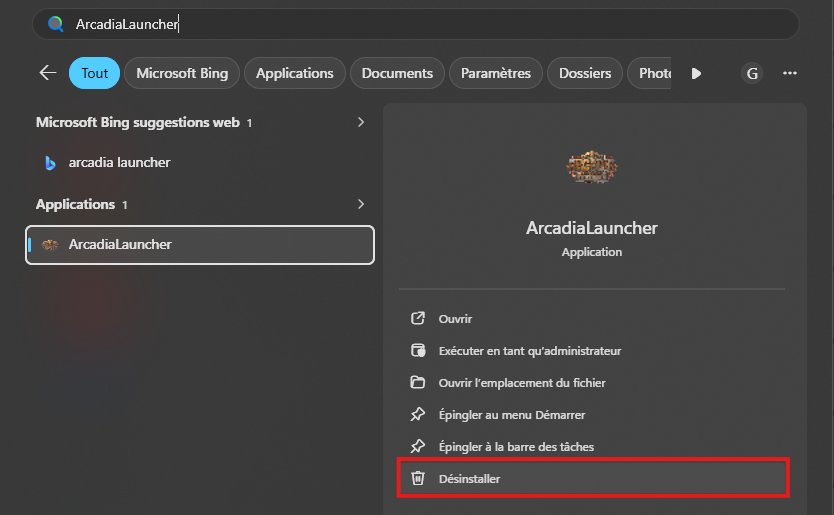Image resolution: width=834 pixels, height=515 pixels.
Task: Show more filters with play arrow
Action: coord(696,73)
